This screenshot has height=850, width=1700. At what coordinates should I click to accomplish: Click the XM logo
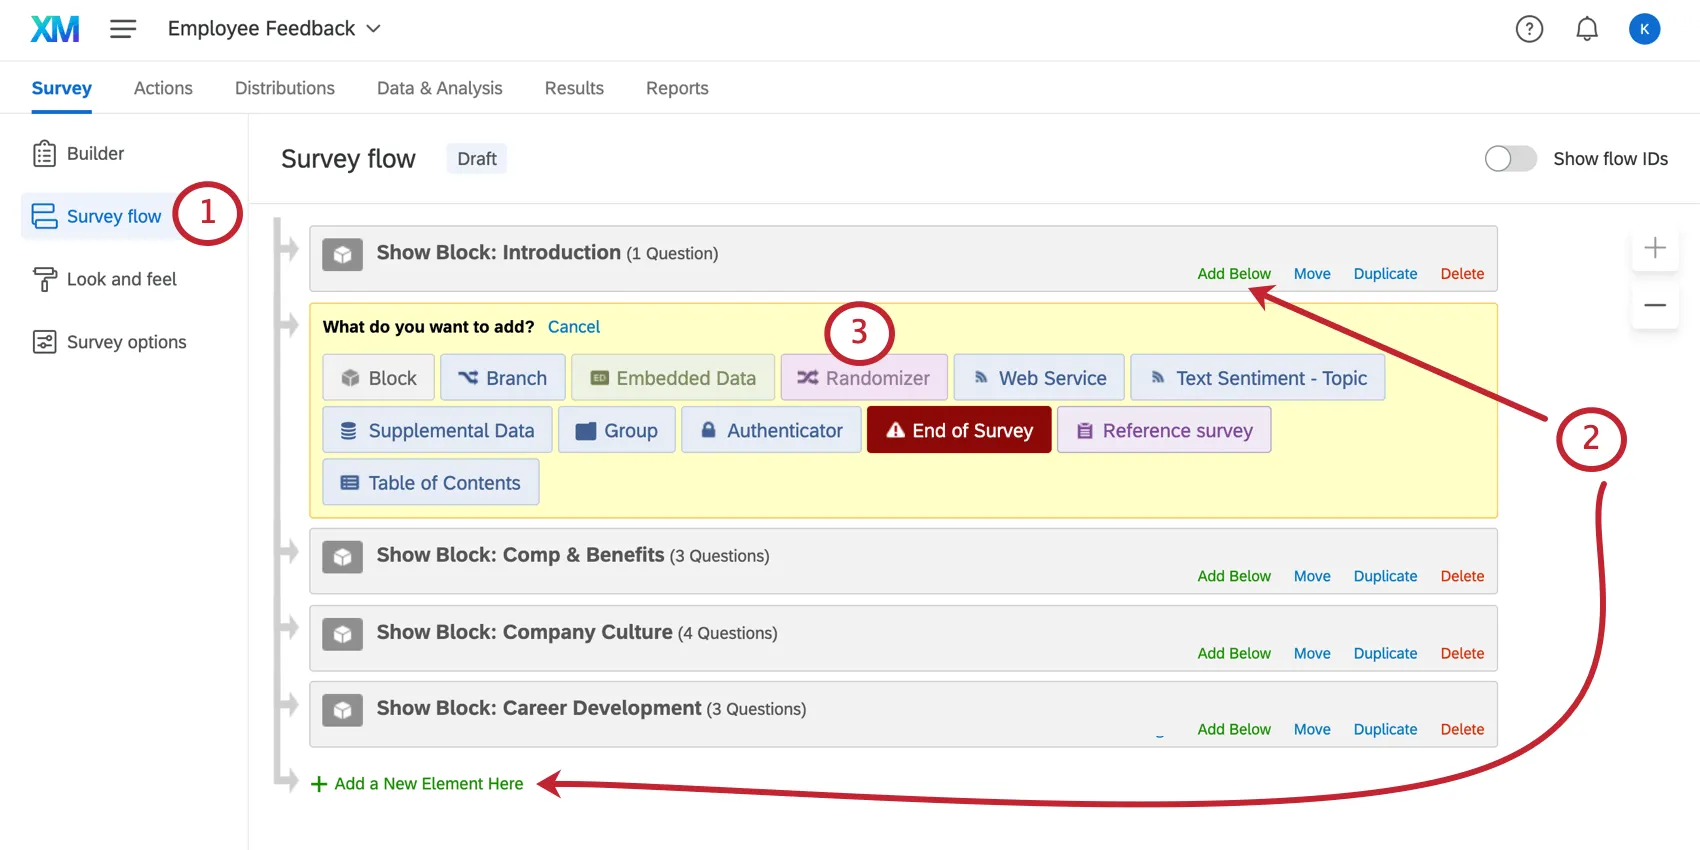pyautogui.click(x=55, y=29)
